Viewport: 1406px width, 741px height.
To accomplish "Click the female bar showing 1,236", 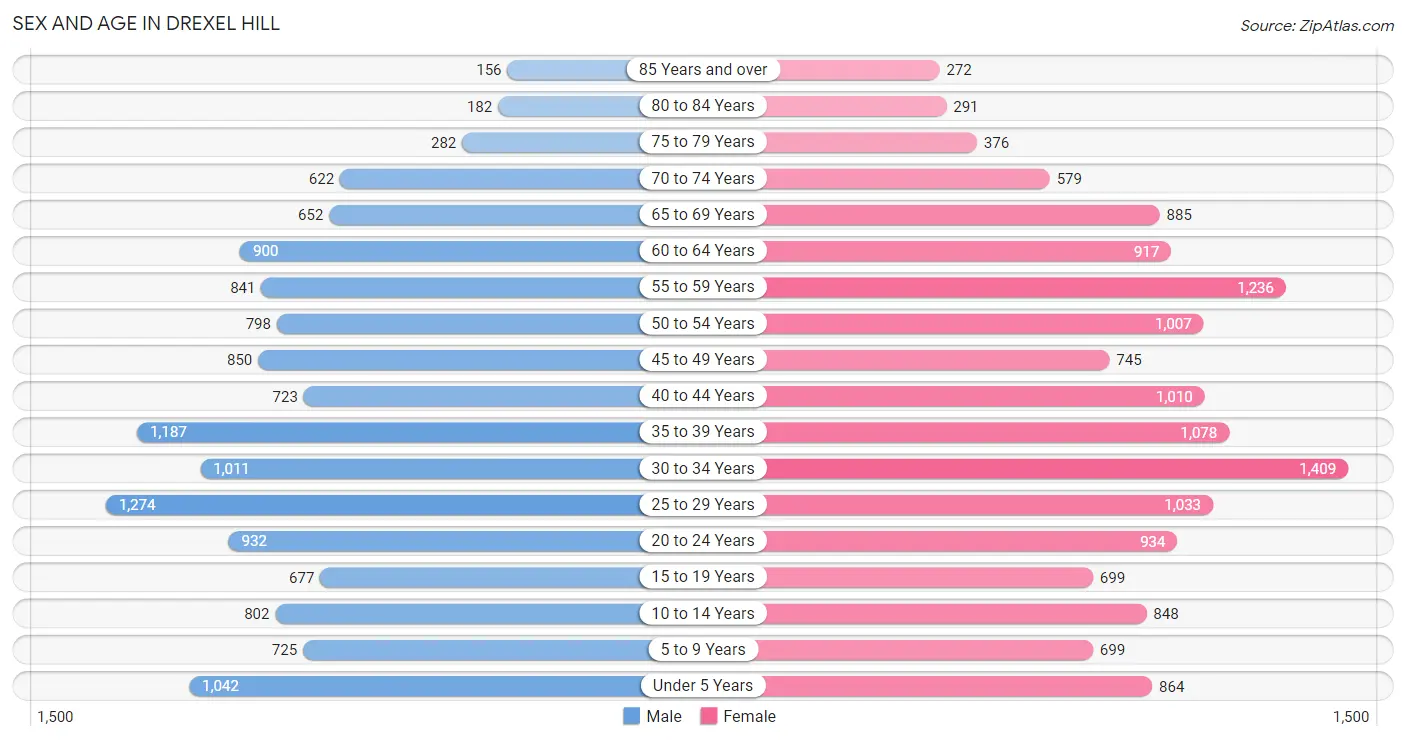I will (1024, 287).
